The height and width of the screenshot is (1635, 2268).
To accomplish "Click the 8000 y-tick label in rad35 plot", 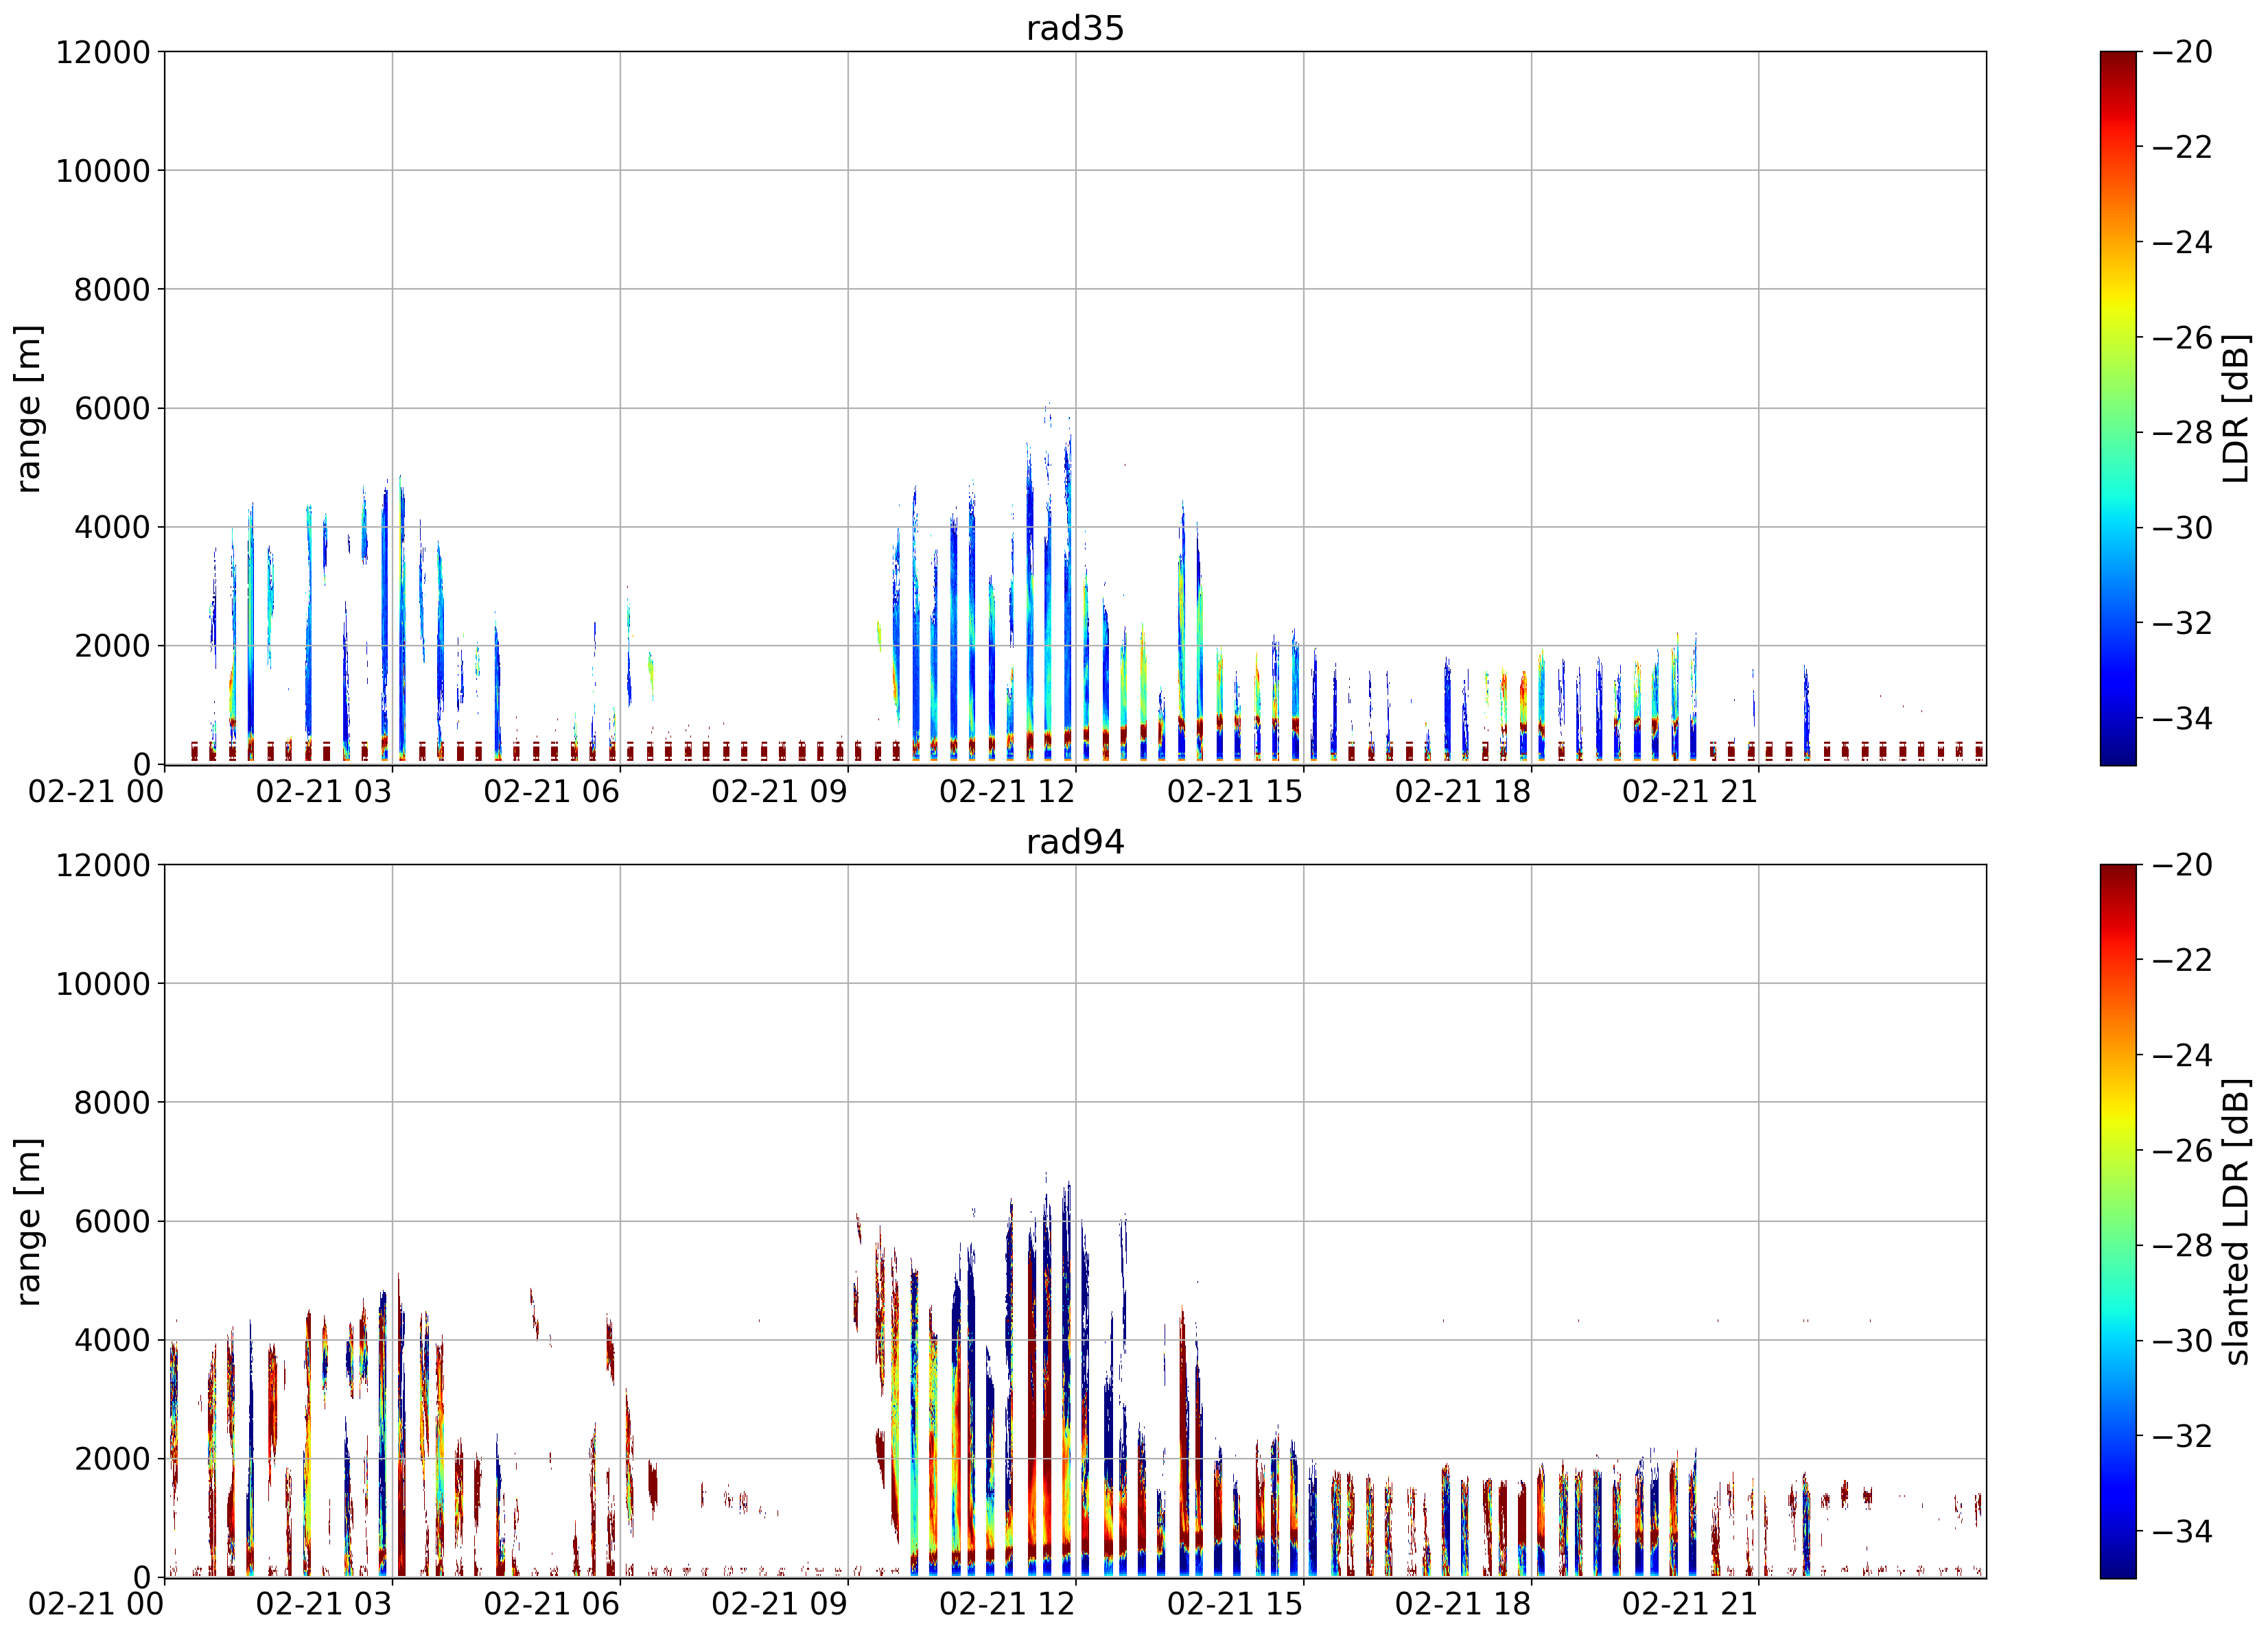I will click(112, 290).
